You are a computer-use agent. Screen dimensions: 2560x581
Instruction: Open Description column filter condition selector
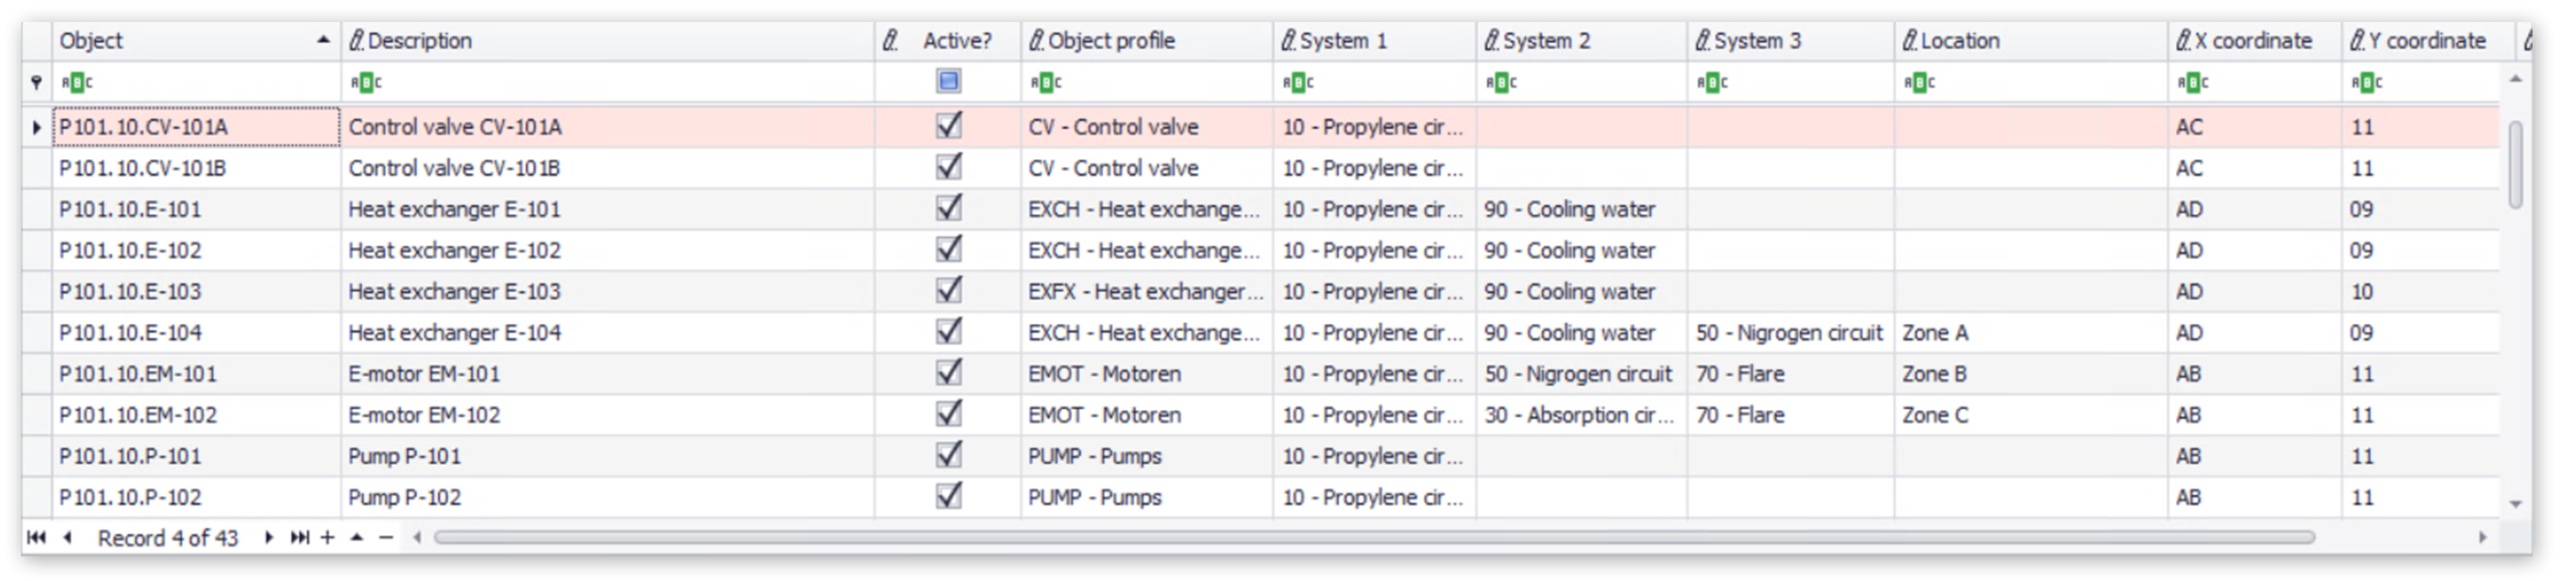pyautogui.click(x=365, y=82)
